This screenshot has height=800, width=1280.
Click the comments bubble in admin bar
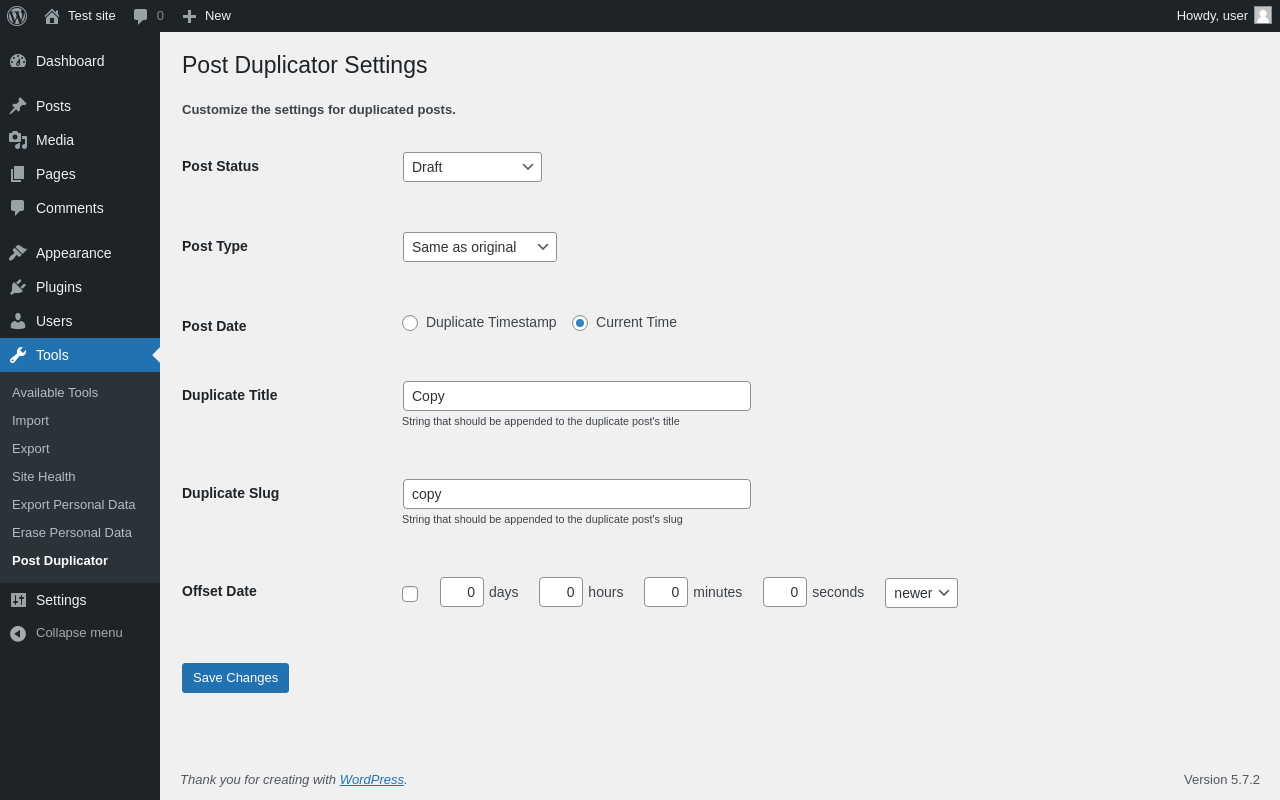click(x=141, y=16)
